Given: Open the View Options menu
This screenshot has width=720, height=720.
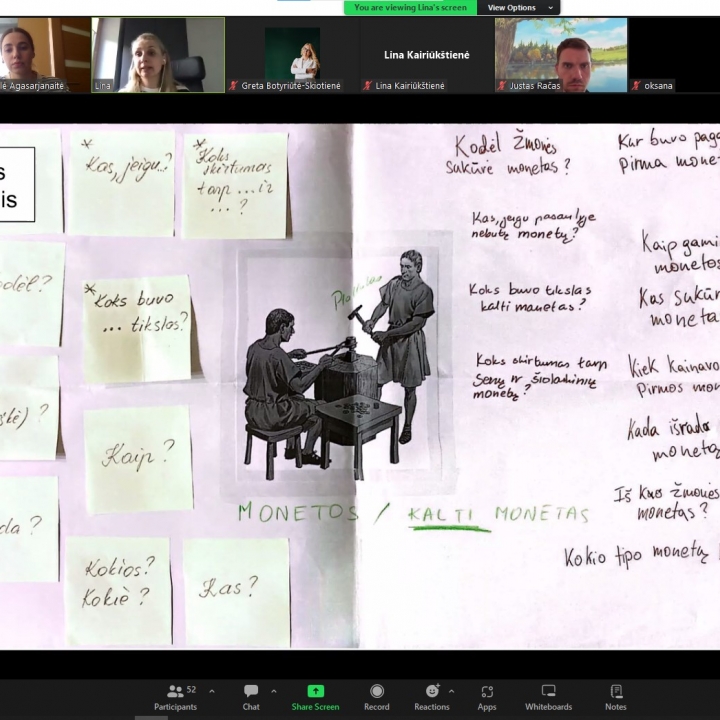Looking at the screenshot, I should [518, 8].
